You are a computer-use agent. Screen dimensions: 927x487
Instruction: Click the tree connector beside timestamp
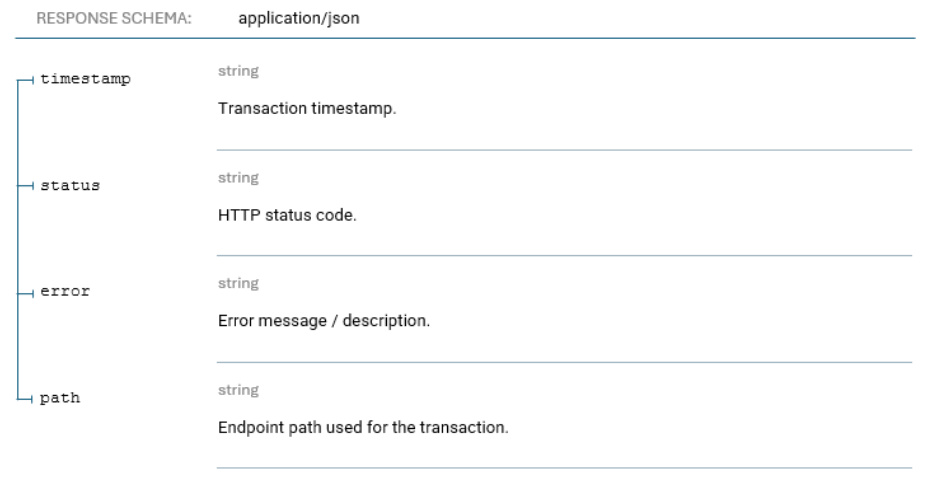(27, 80)
